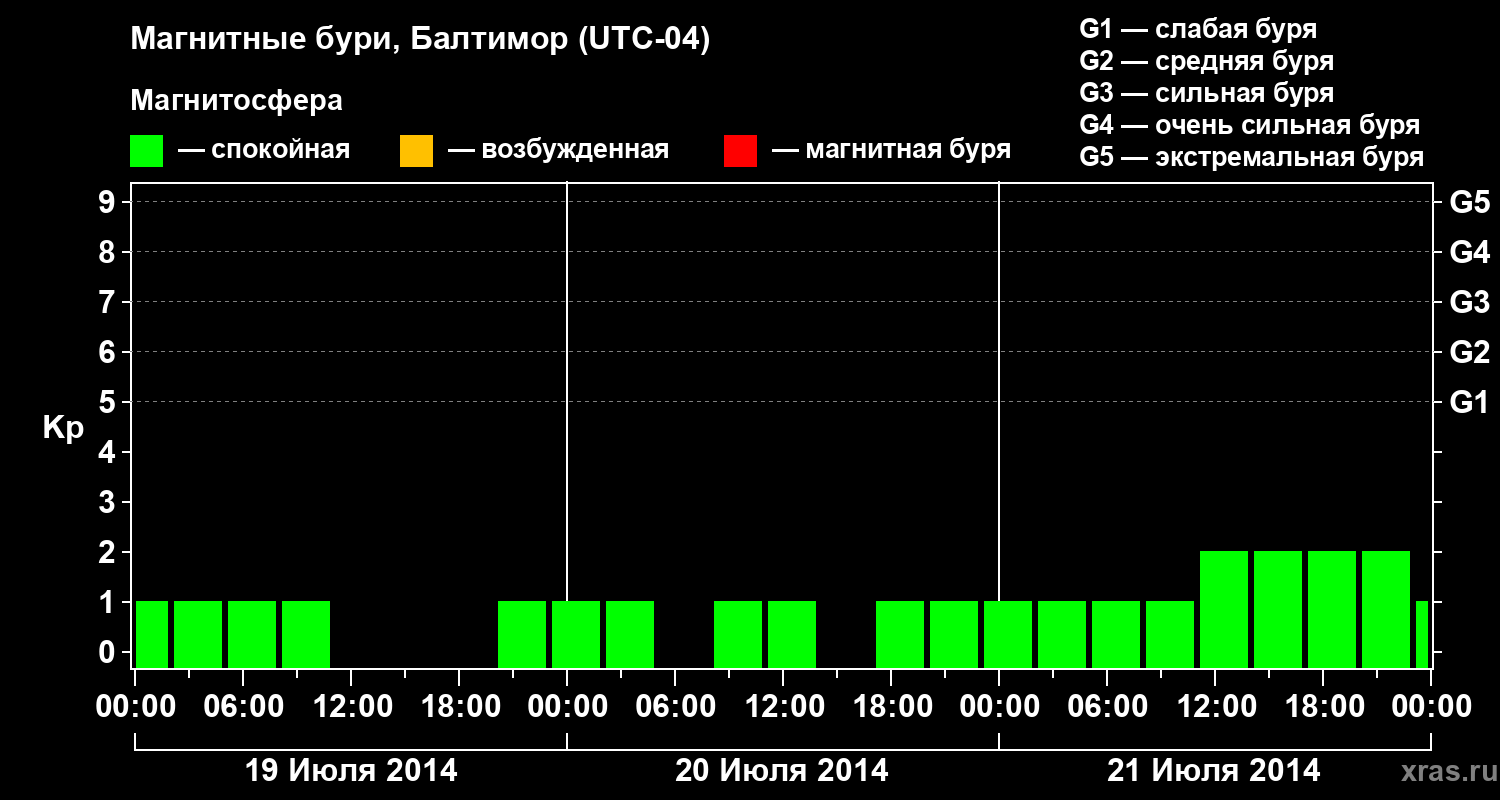Click 'G5 — экстремальная буря' legend line
This screenshot has height=800, width=1500.
point(1252,157)
